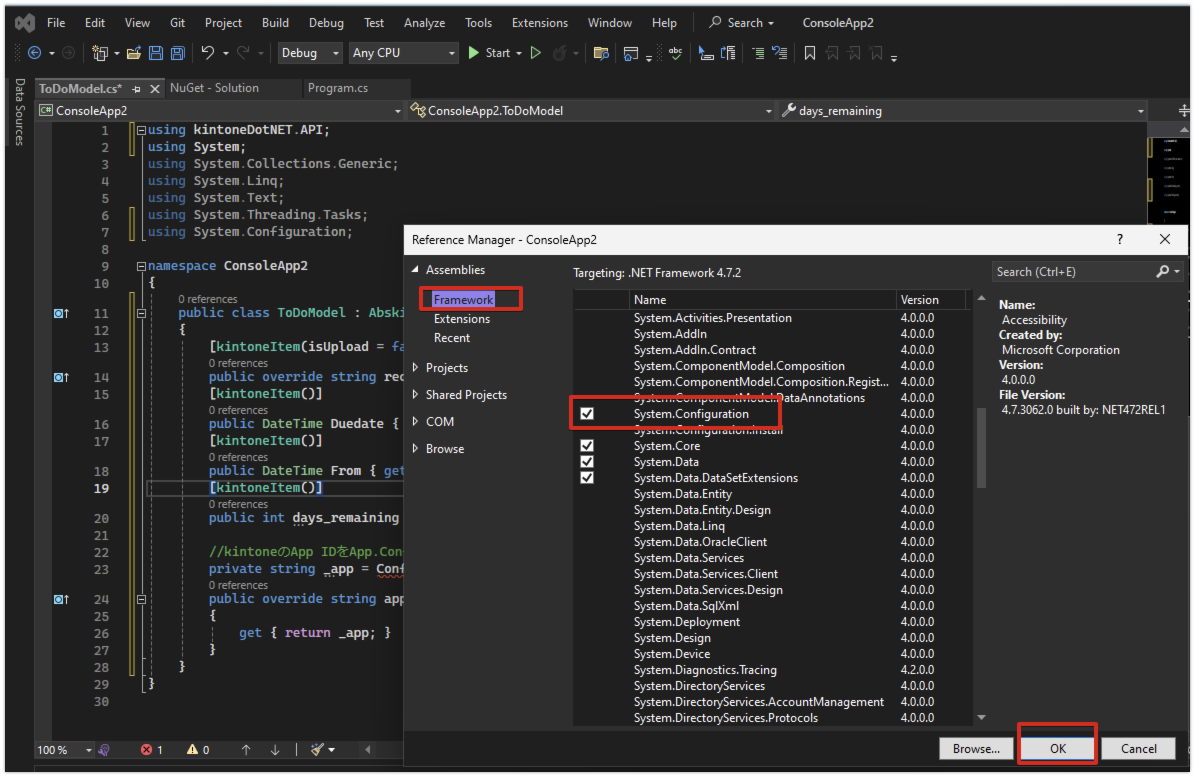Click the red error count indicator

tap(151, 749)
